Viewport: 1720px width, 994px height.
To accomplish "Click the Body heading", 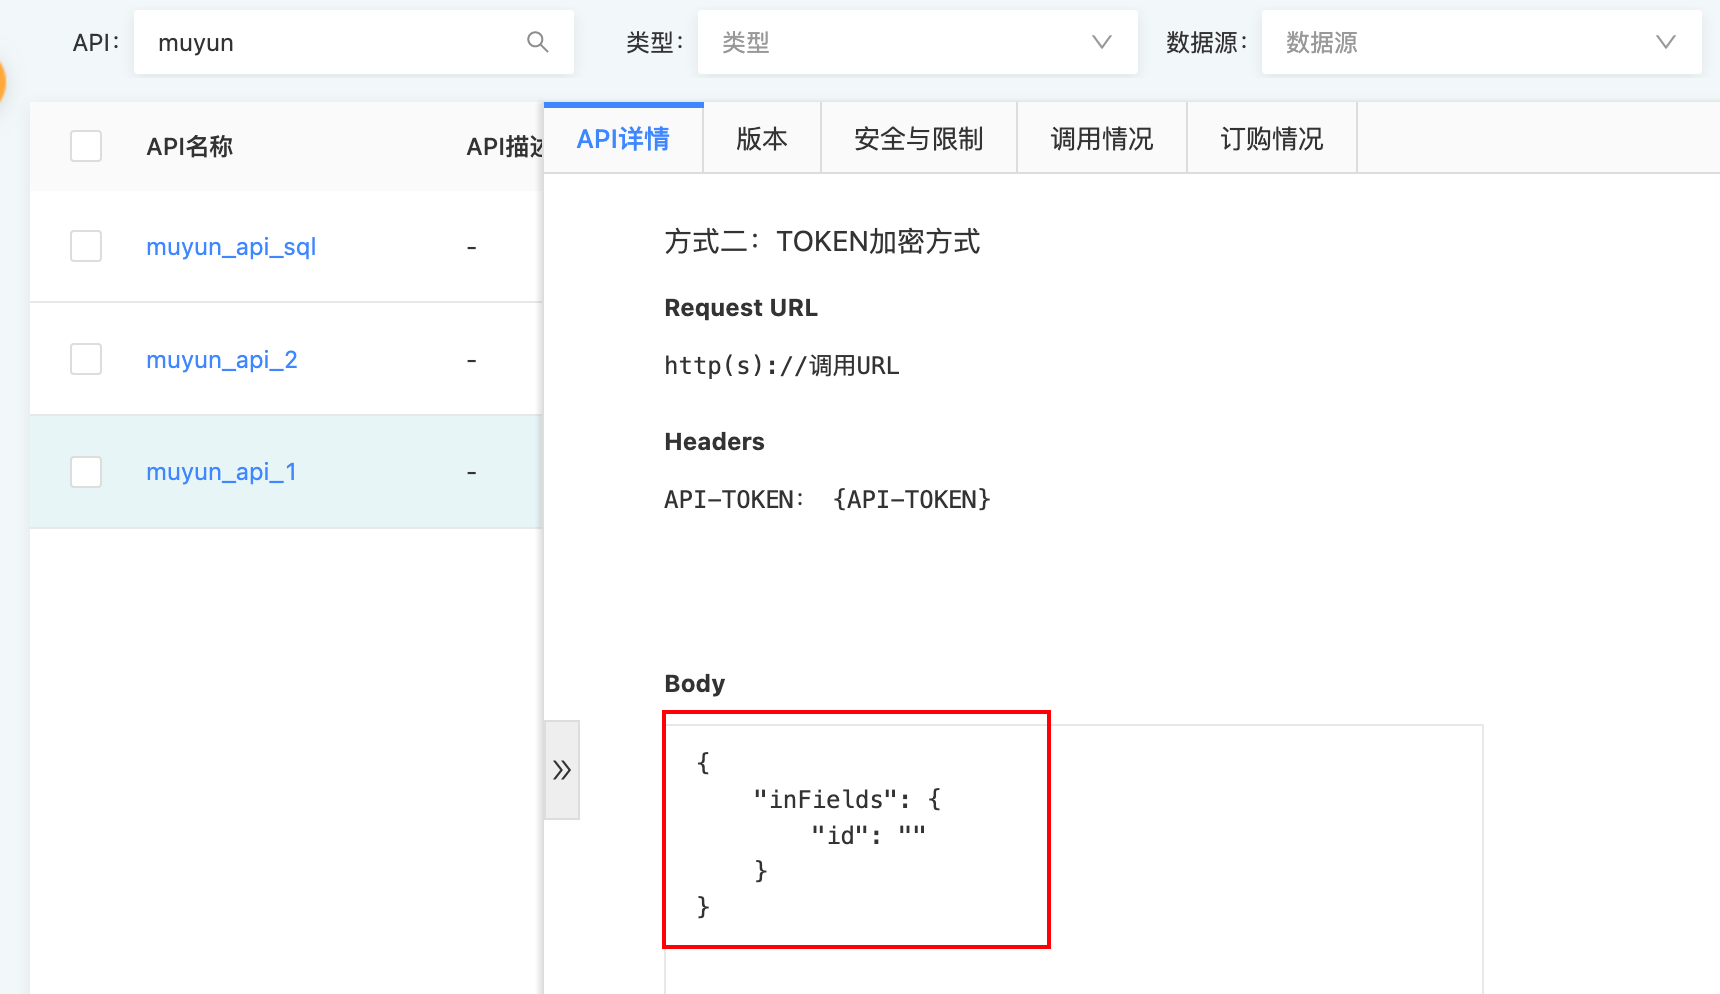I will pos(694,684).
